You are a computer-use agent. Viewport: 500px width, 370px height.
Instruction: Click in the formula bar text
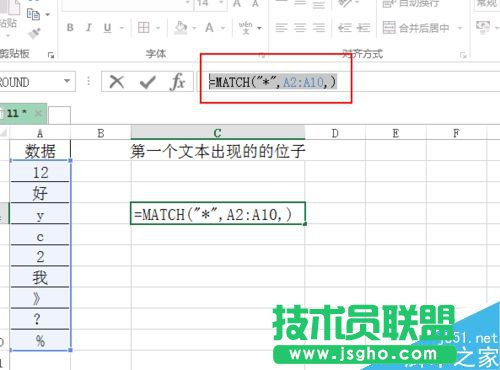click(273, 82)
